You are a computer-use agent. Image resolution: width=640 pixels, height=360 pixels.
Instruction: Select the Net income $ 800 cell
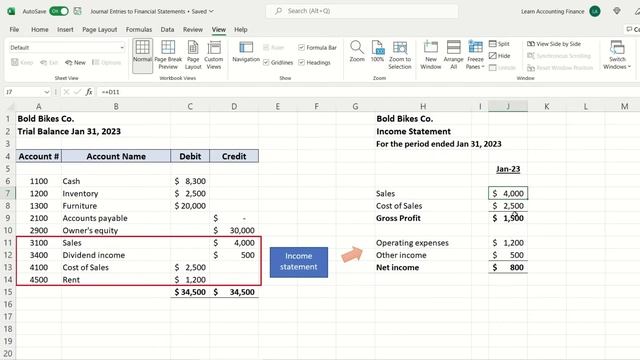pos(508,267)
